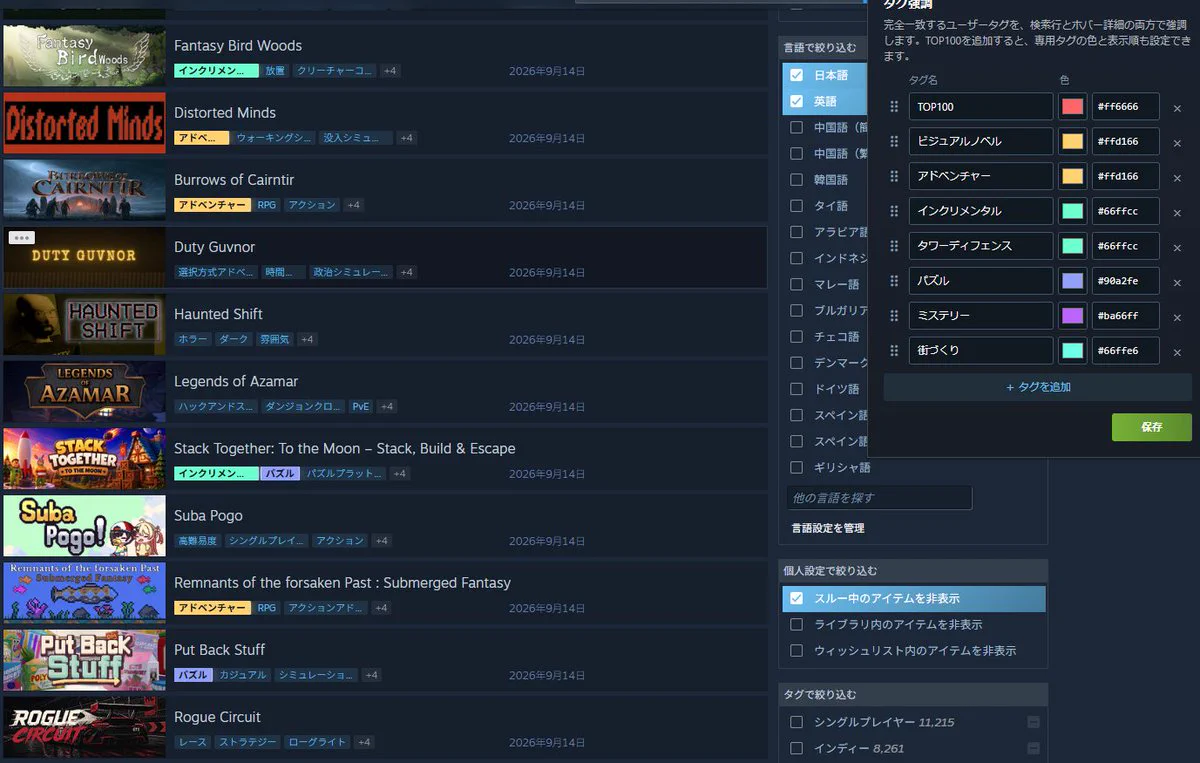Click highlighted パズル tag on Put Back Stuff
The height and width of the screenshot is (763, 1200).
[194, 676]
